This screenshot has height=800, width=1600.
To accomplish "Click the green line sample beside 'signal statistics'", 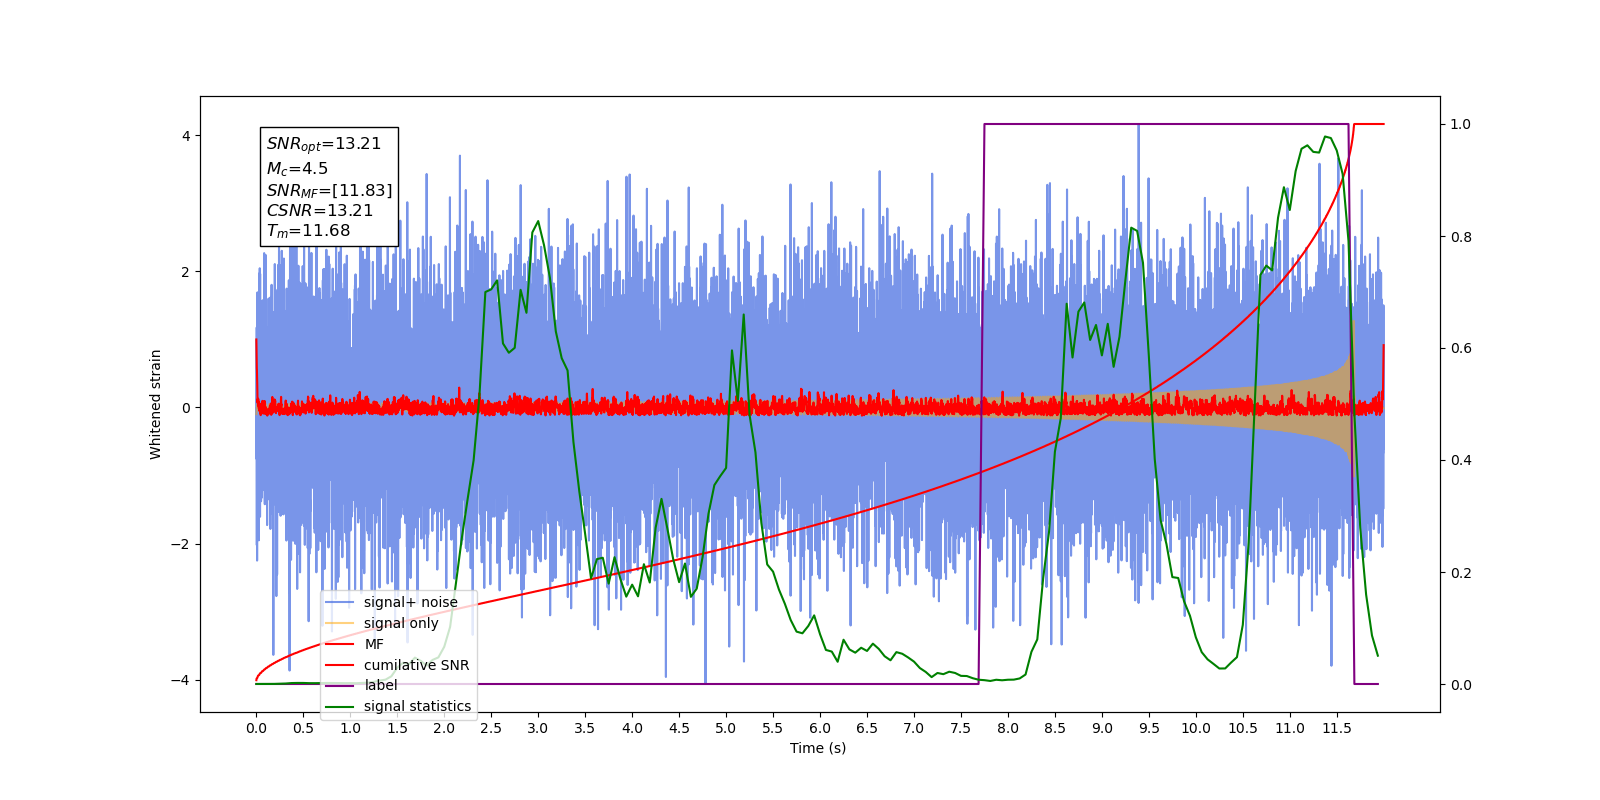I will click(340, 706).
